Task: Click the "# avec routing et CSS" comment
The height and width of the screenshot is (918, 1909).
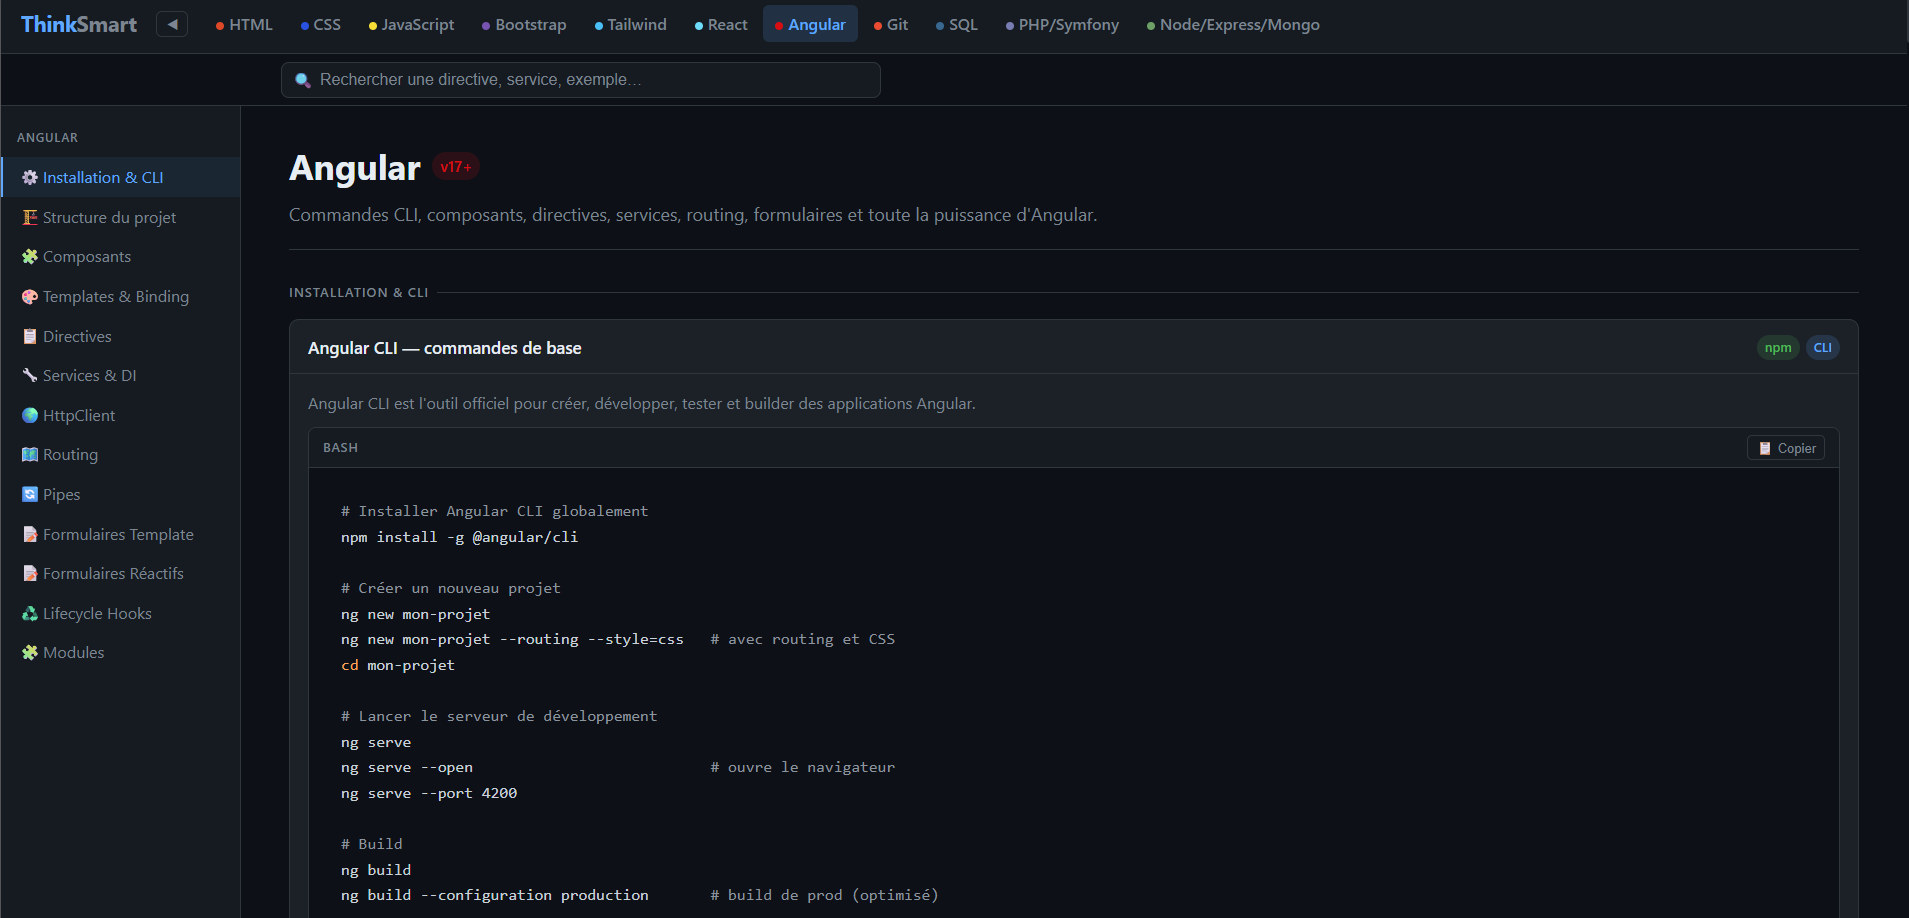Action: pos(803,640)
